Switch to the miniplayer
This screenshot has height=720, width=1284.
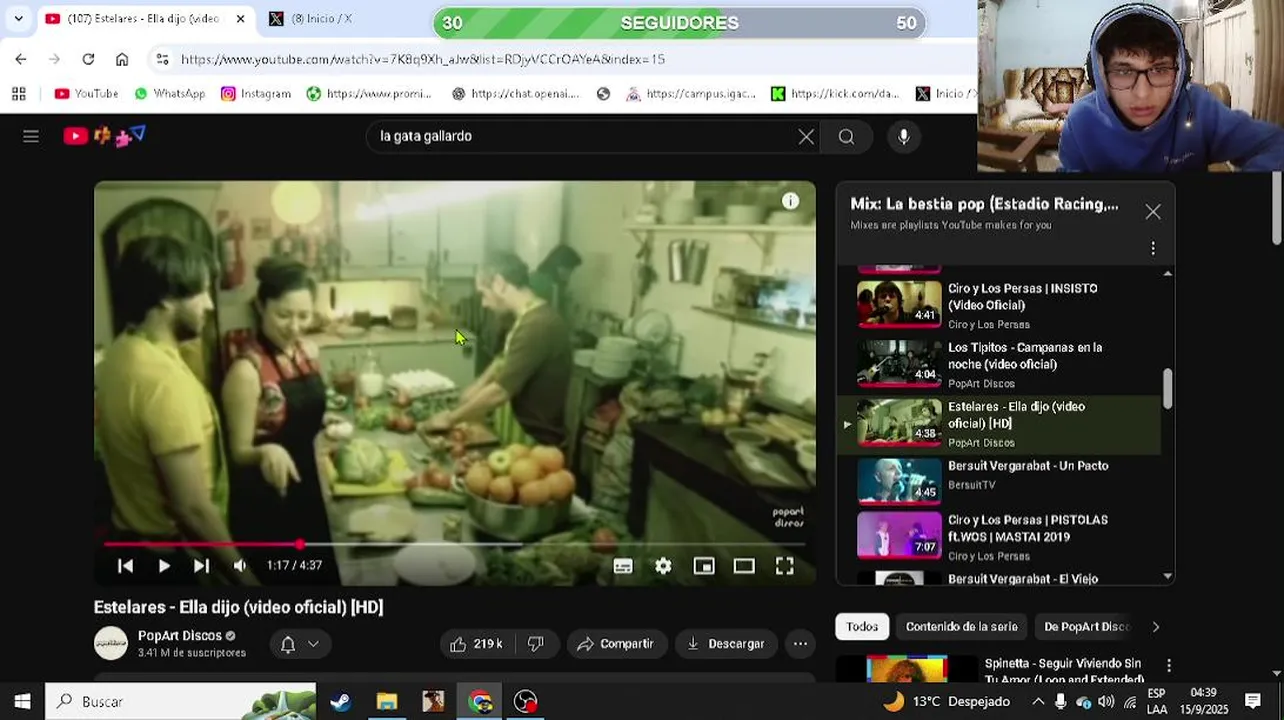(704, 566)
